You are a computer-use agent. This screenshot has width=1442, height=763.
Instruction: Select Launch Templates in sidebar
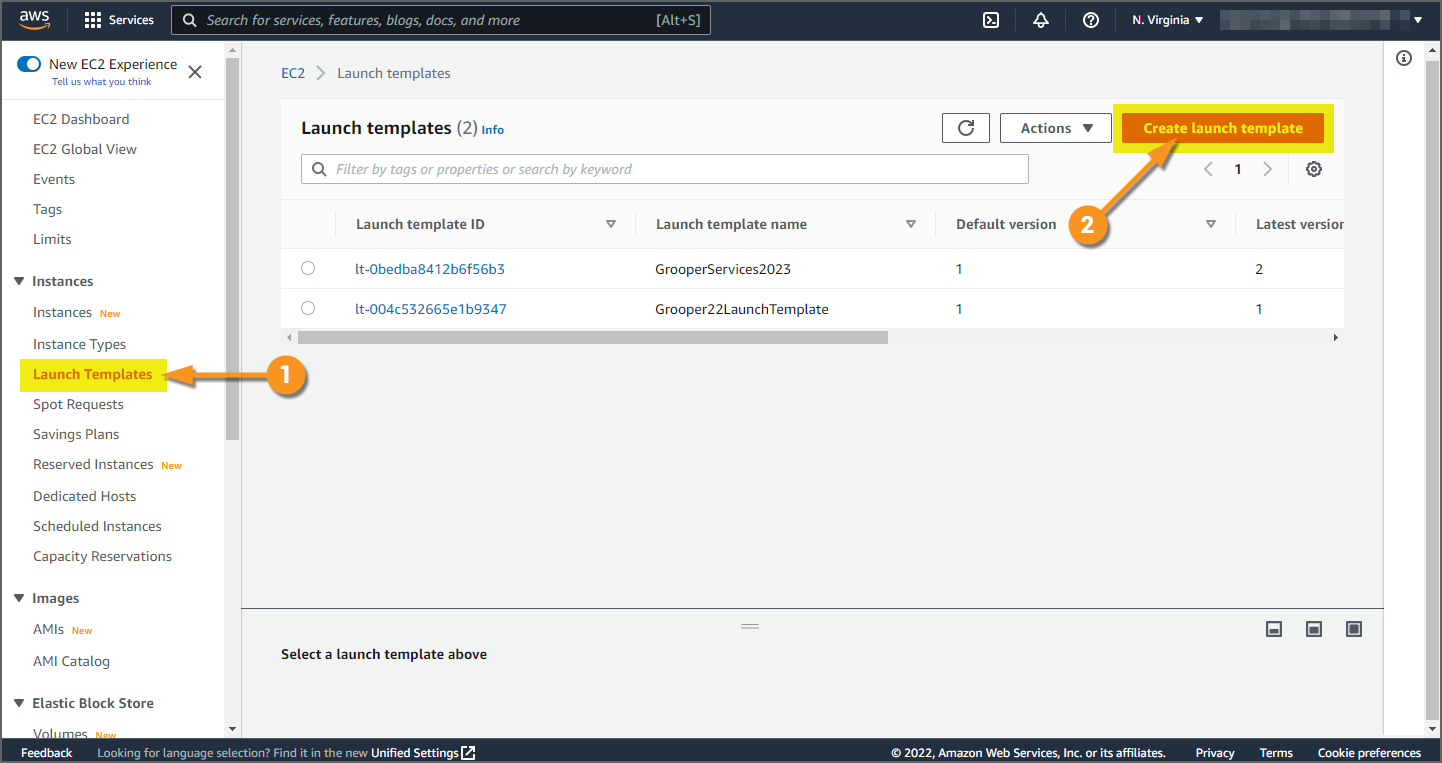[x=92, y=374]
